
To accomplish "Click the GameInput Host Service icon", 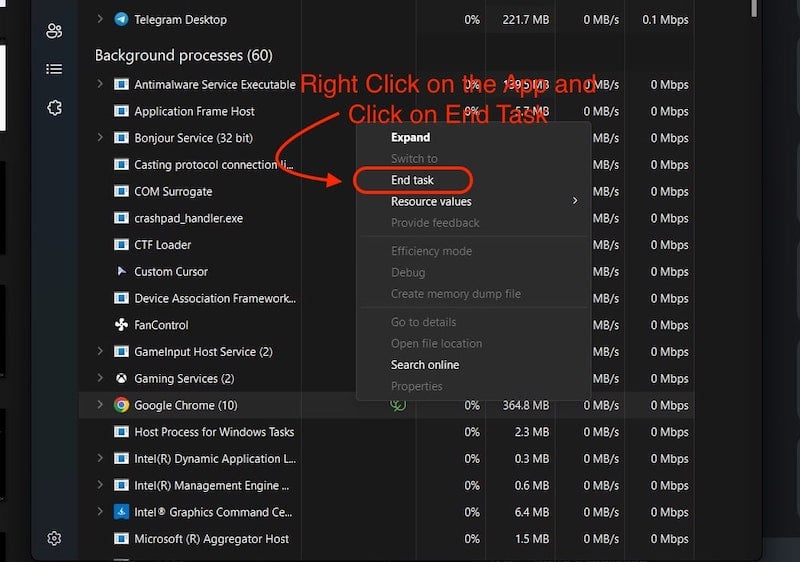I will (x=121, y=351).
